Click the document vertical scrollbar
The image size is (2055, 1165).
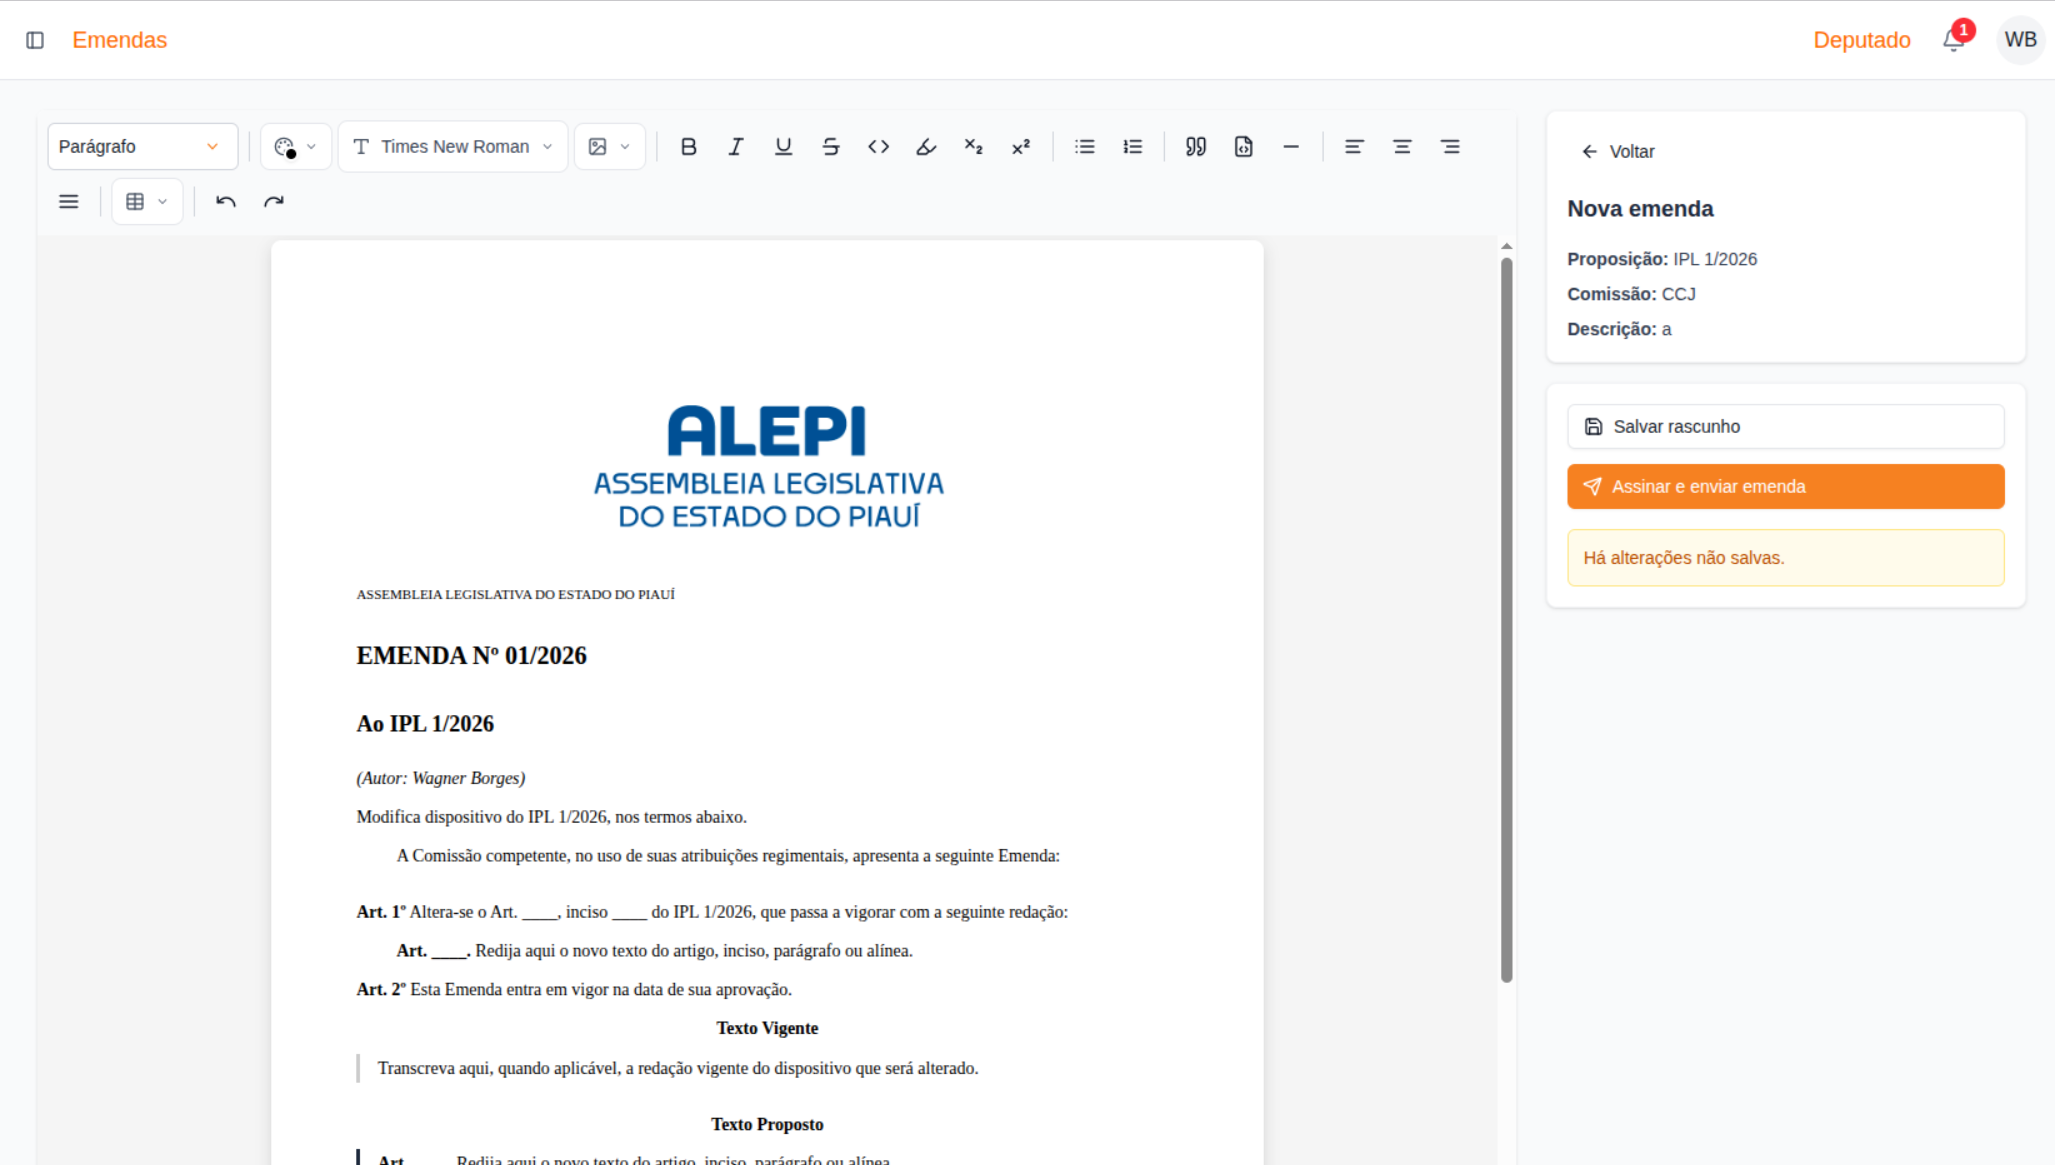pyautogui.click(x=1506, y=620)
